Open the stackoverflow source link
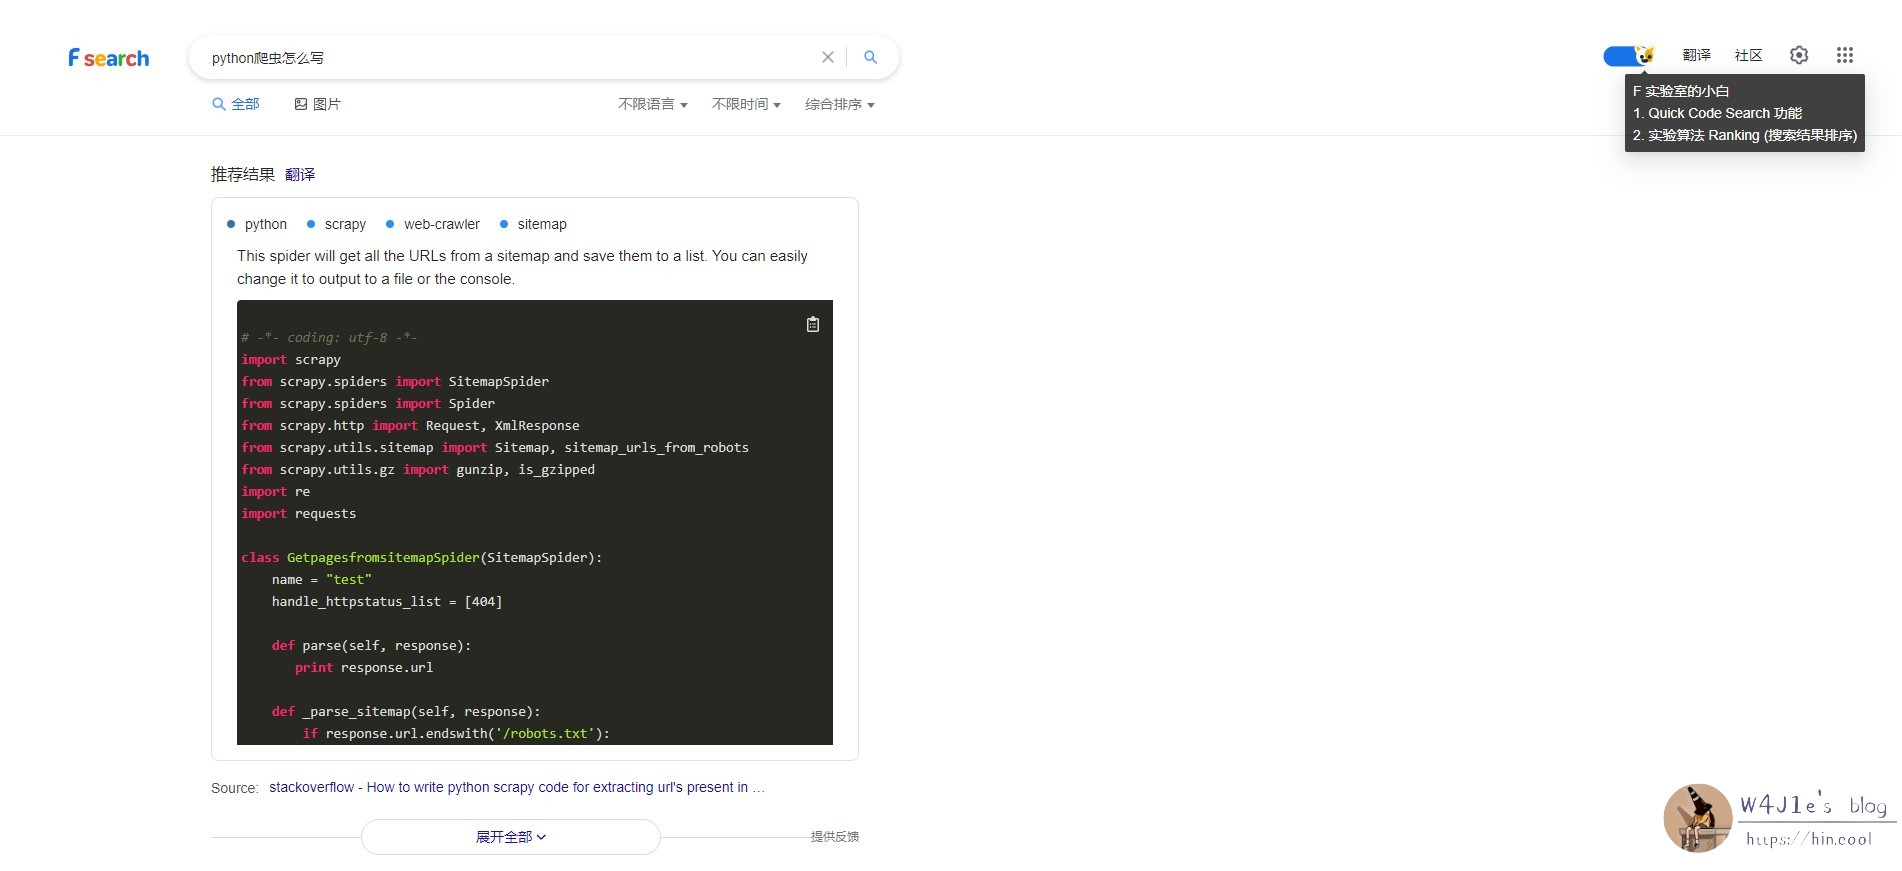 tap(516, 787)
